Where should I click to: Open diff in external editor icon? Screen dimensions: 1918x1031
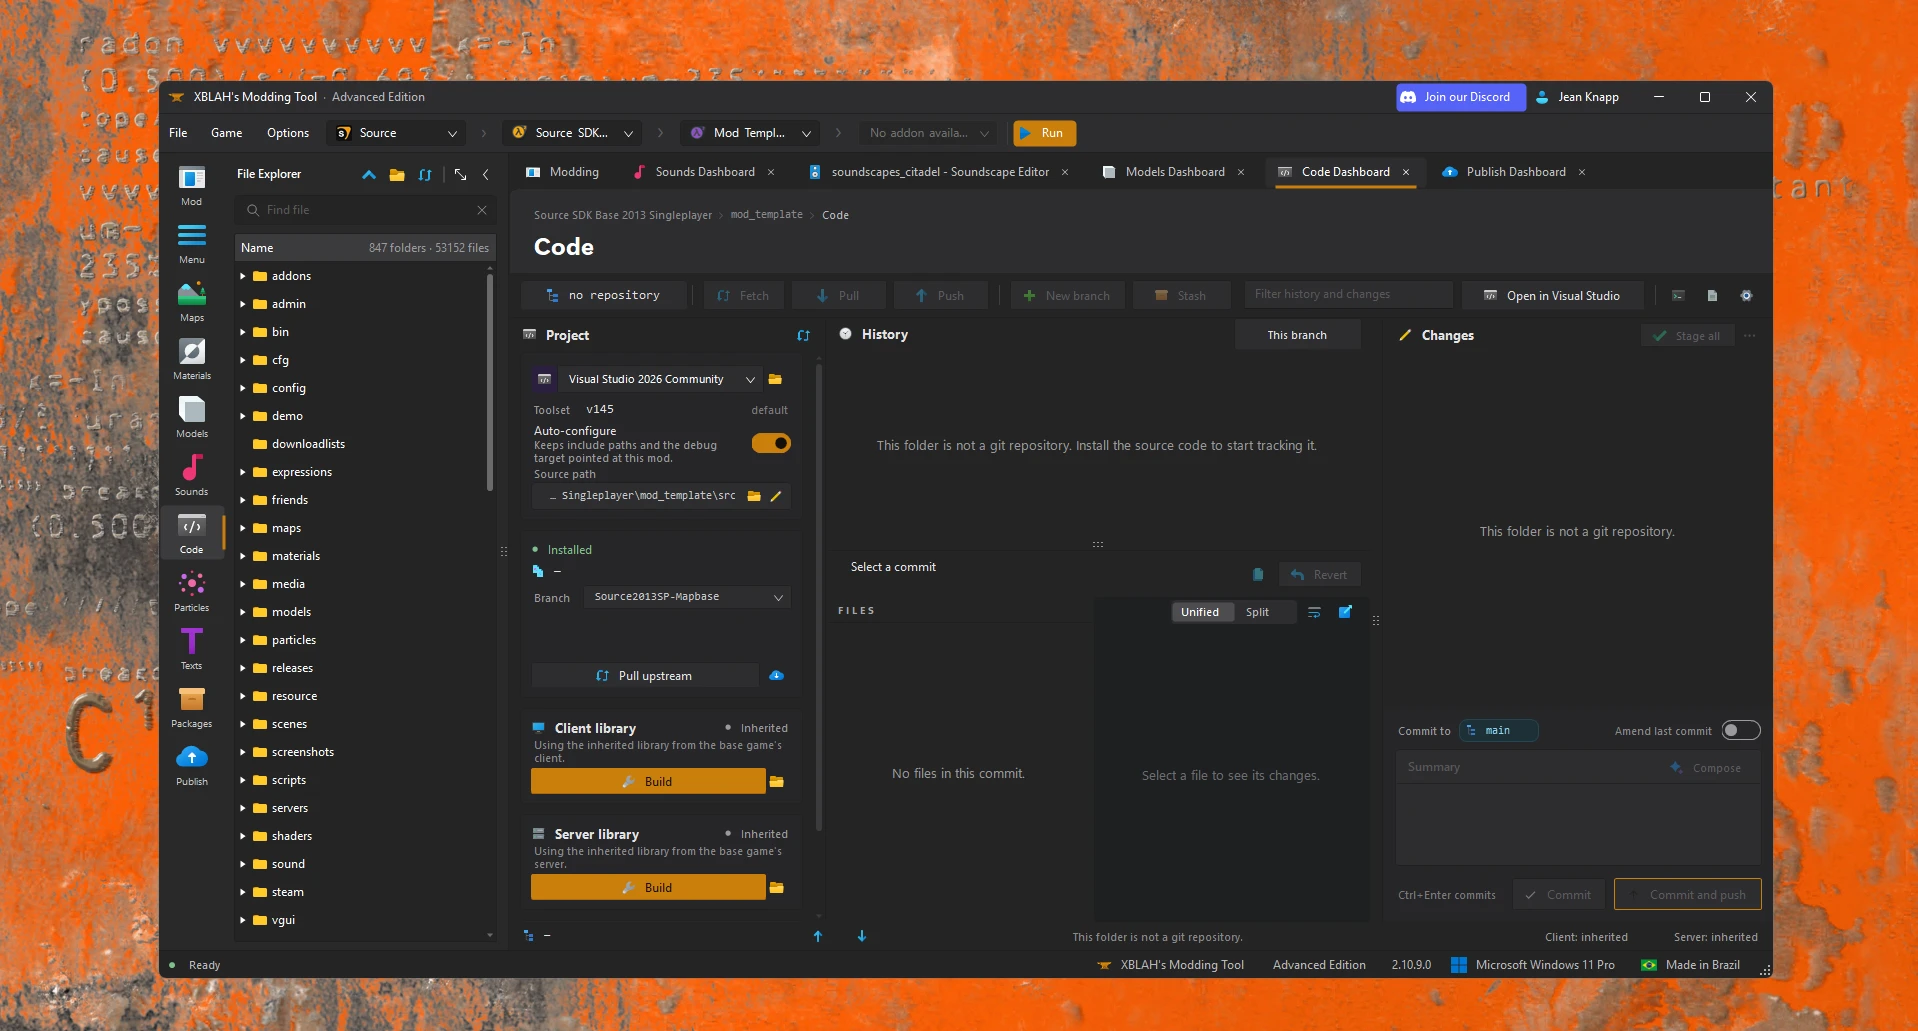pos(1345,612)
